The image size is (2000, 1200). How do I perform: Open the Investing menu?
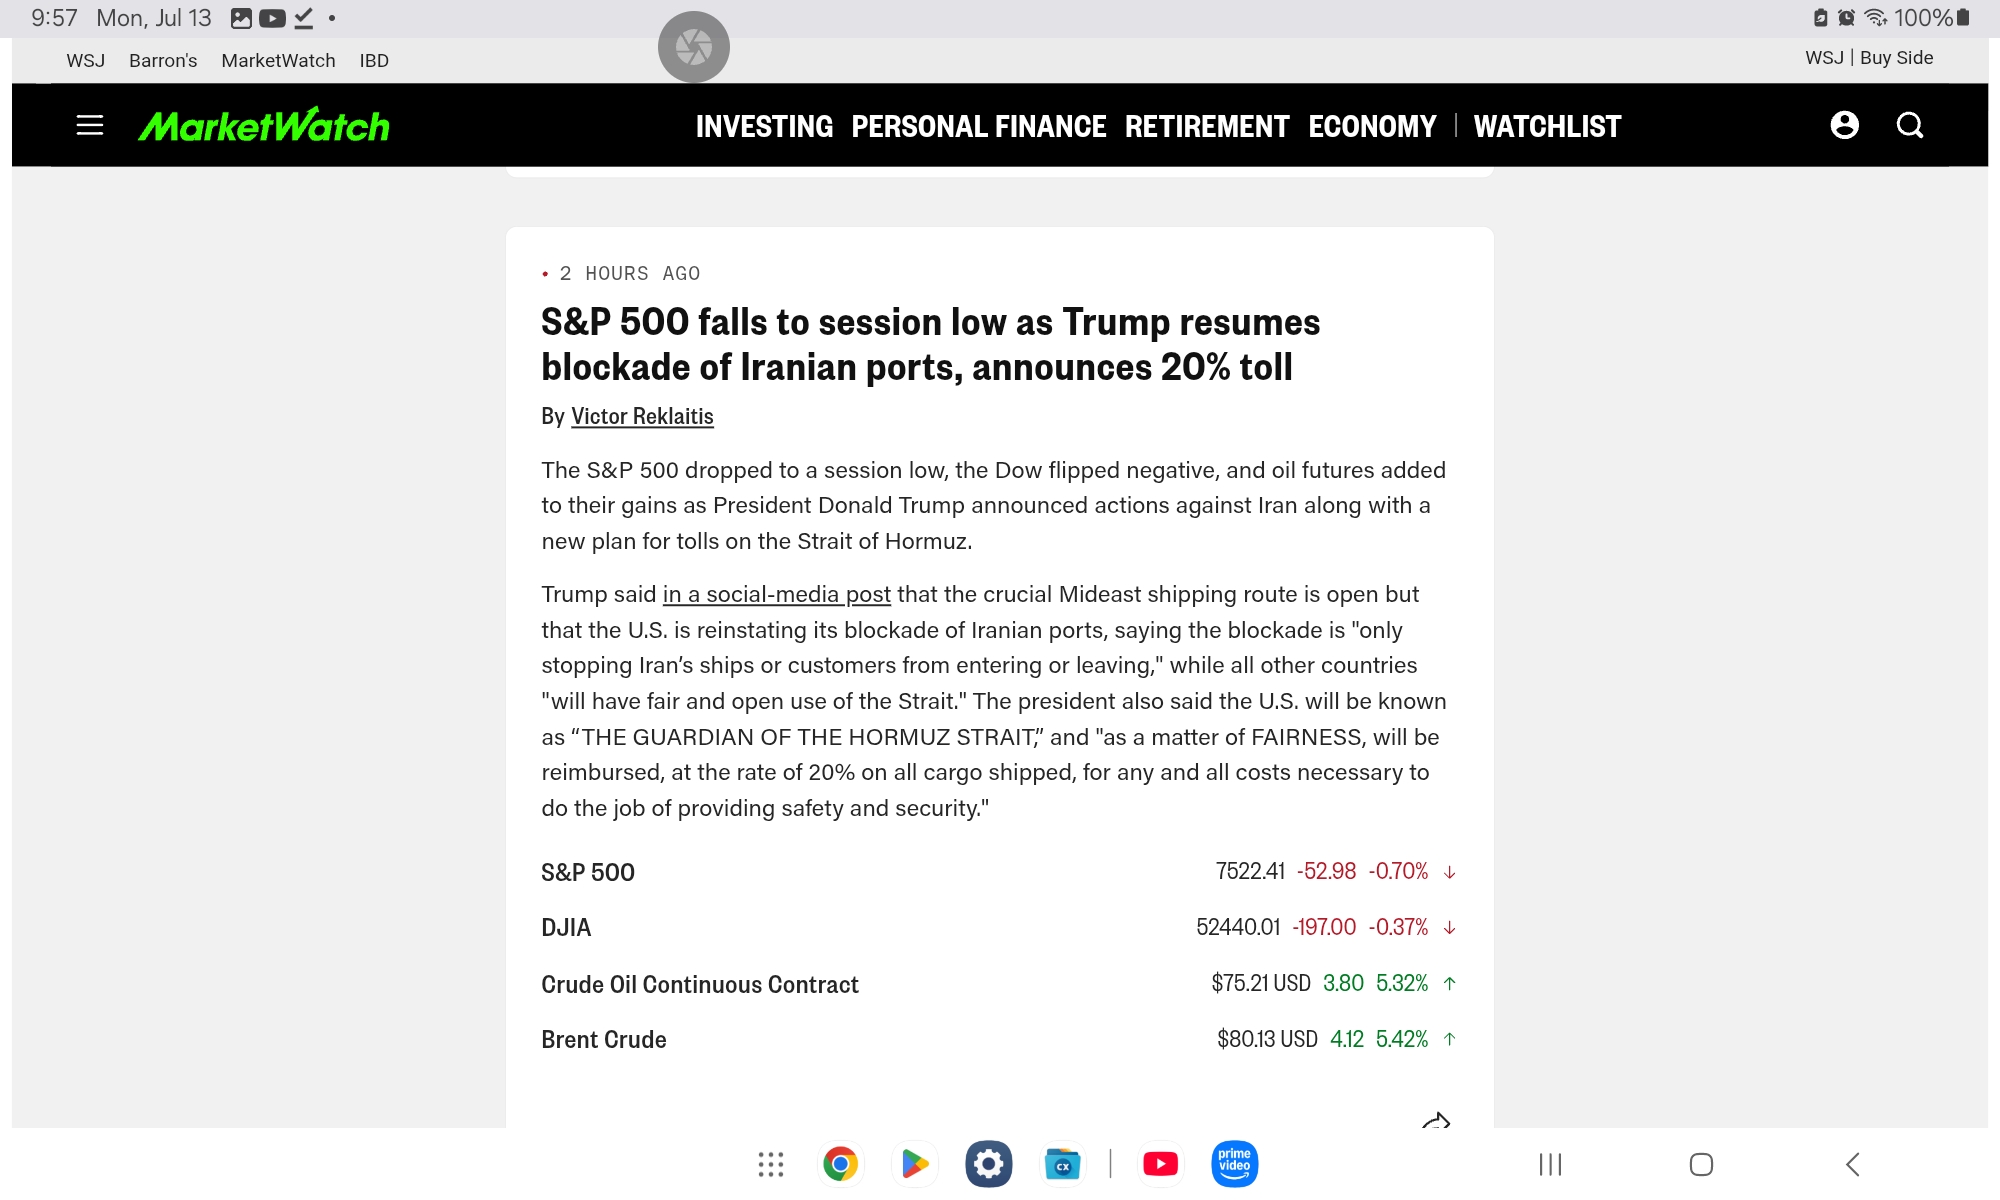[x=764, y=127]
